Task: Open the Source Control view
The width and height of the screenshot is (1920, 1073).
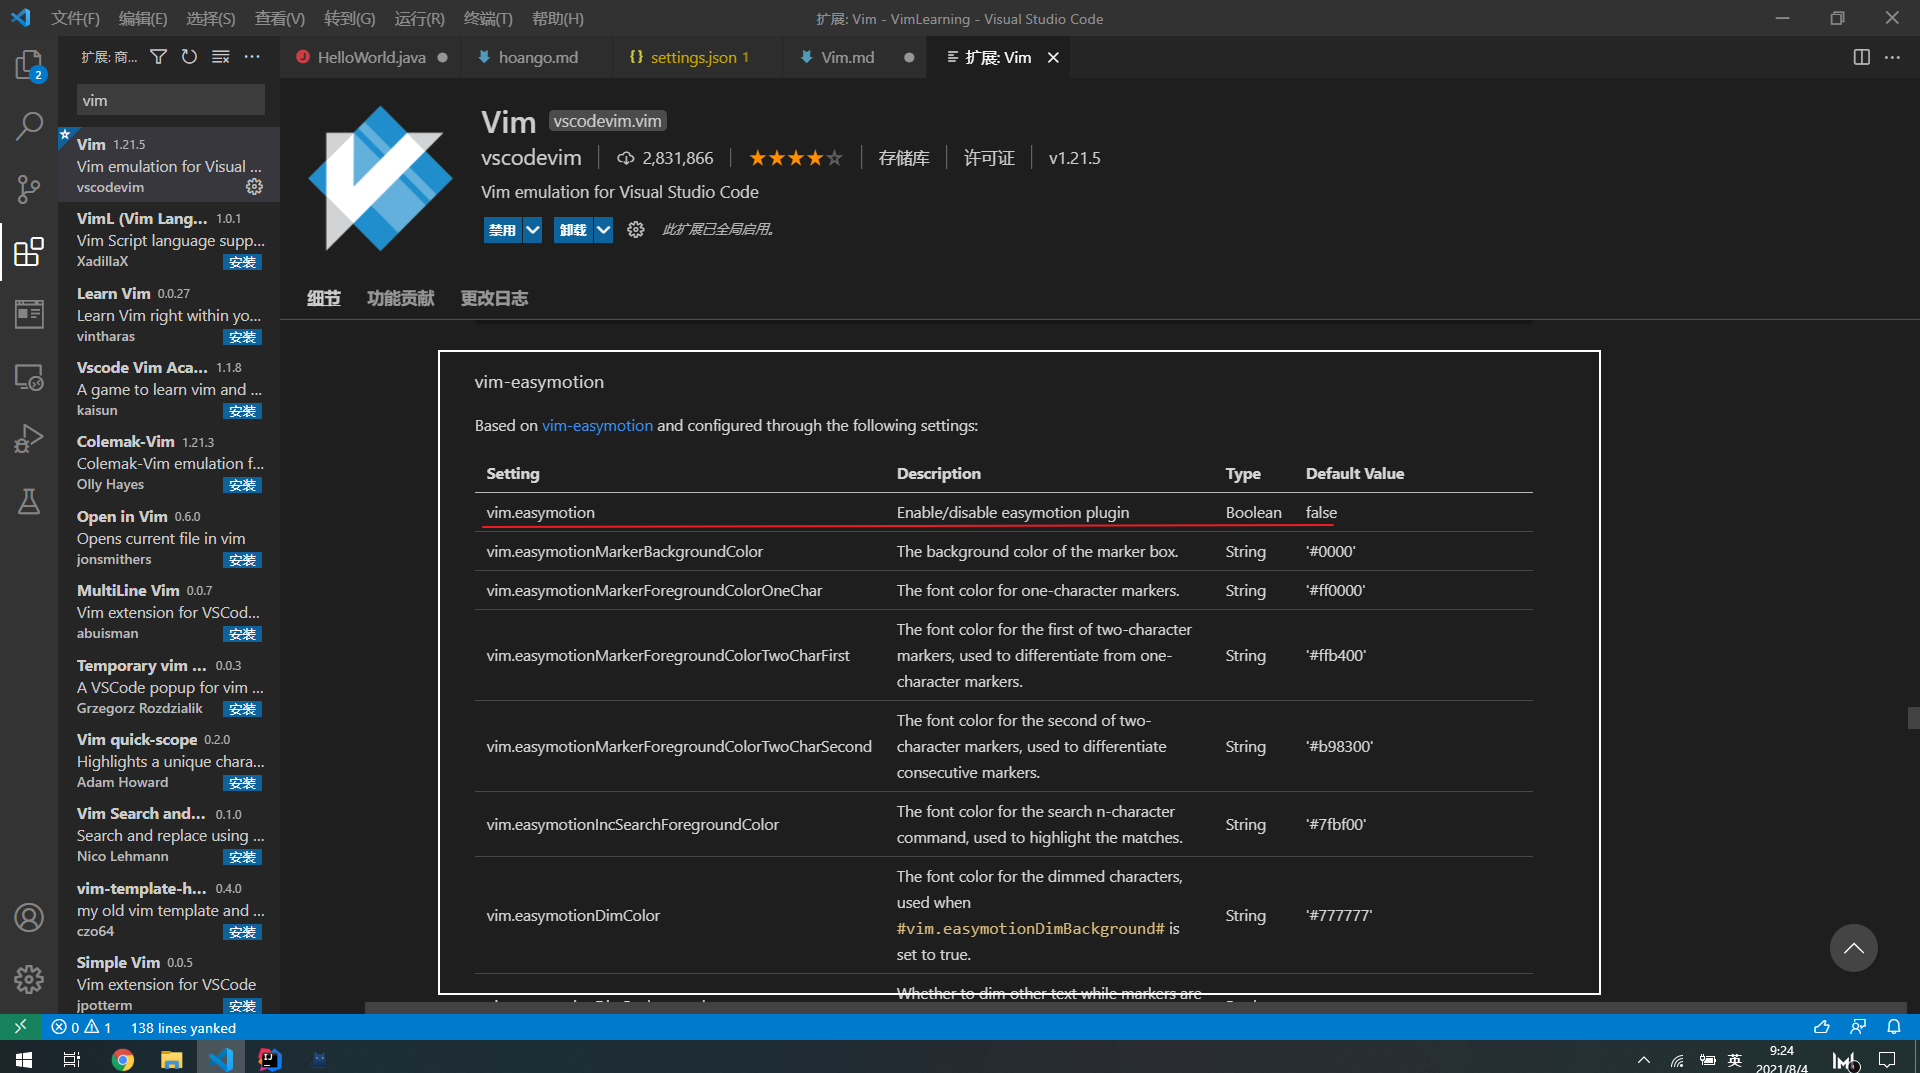Action: point(28,189)
